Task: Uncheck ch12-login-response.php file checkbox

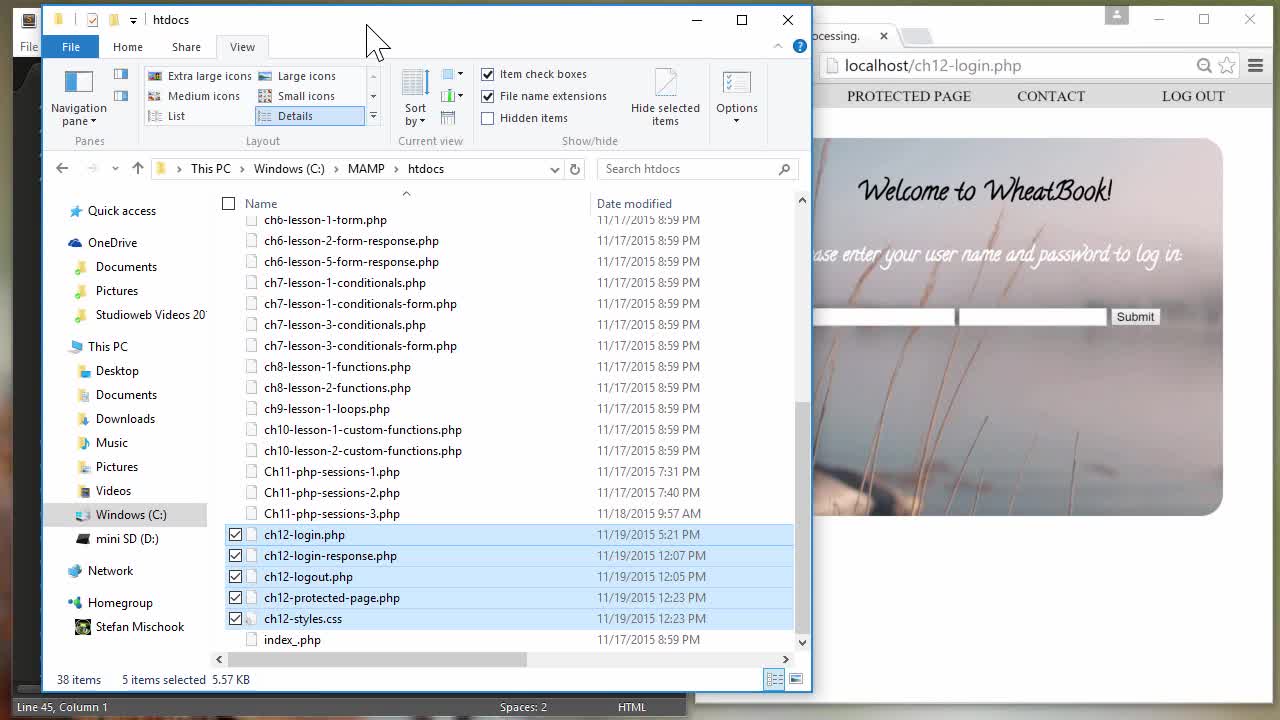Action: [235, 556]
